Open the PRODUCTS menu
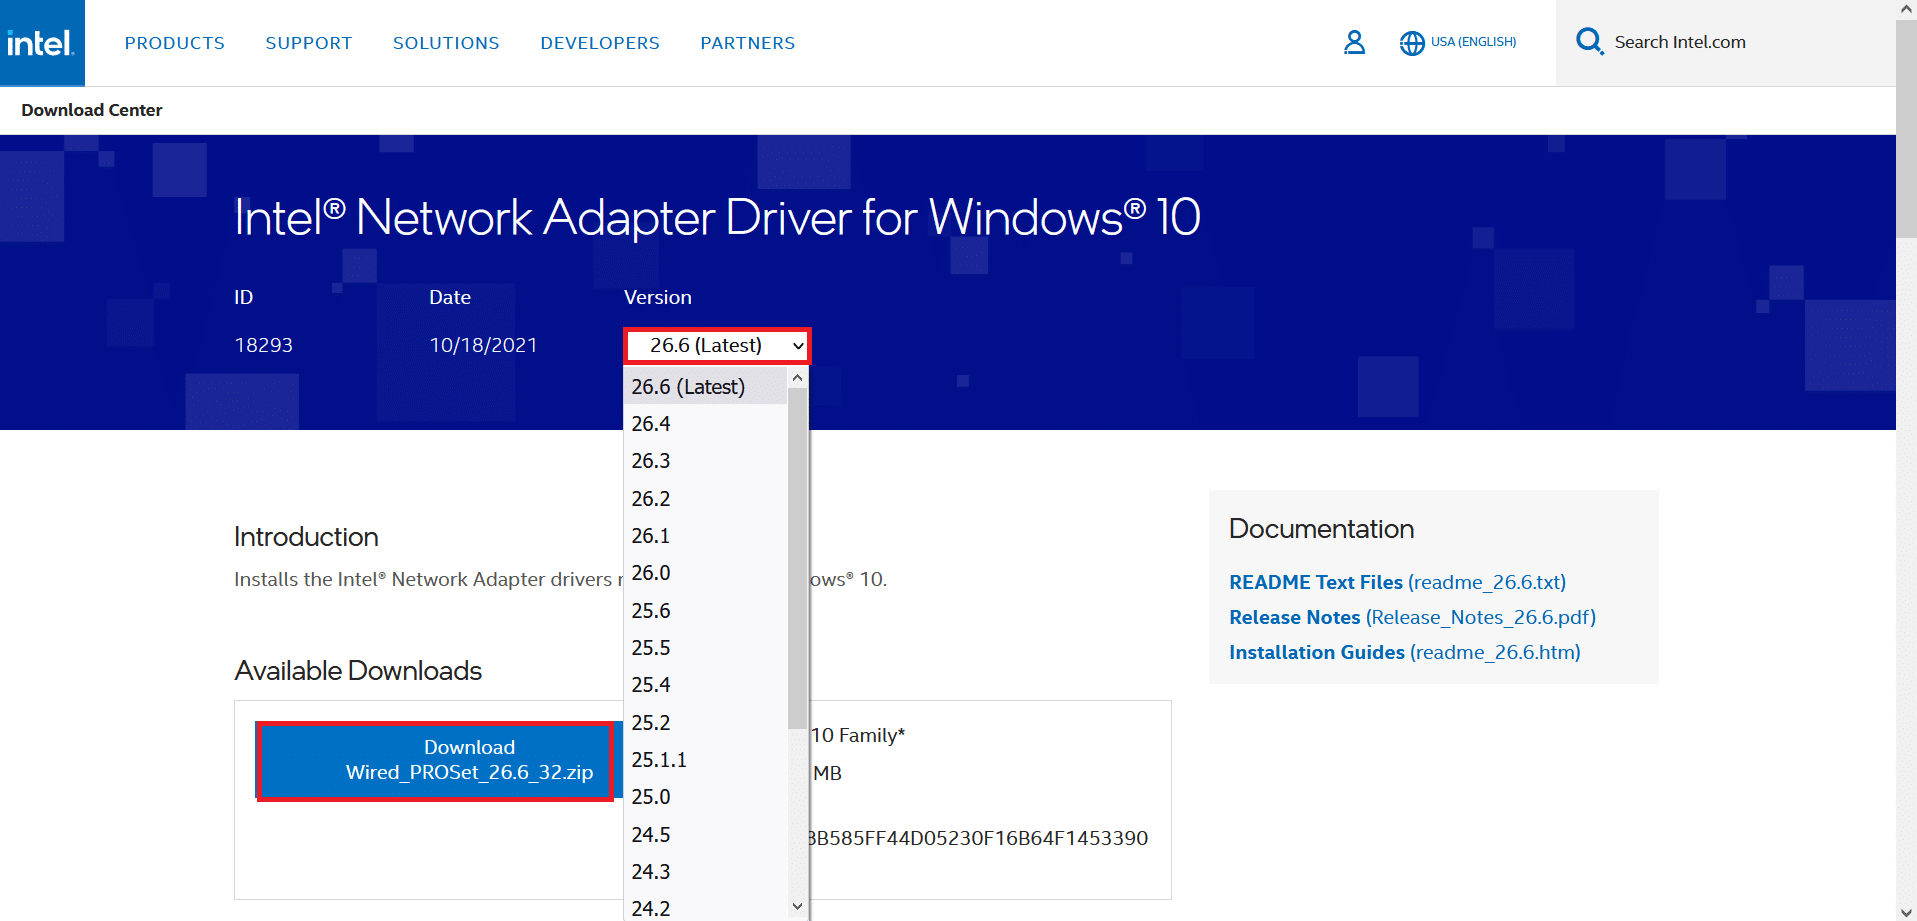 pyautogui.click(x=174, y=42)
